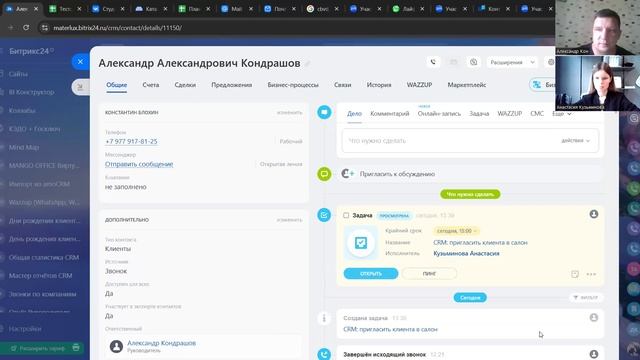Viewport: 640px width, 360px height.
Task: Click the green chat icon on the timeline
Action: pyautogui.click(x=324, y=174)
